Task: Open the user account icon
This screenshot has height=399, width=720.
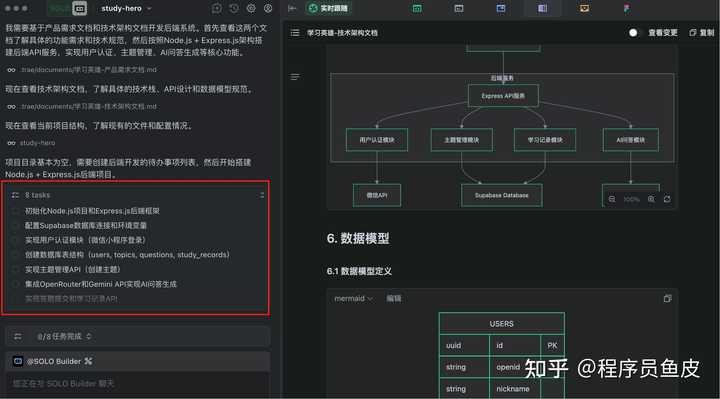Action: (268, 8)
